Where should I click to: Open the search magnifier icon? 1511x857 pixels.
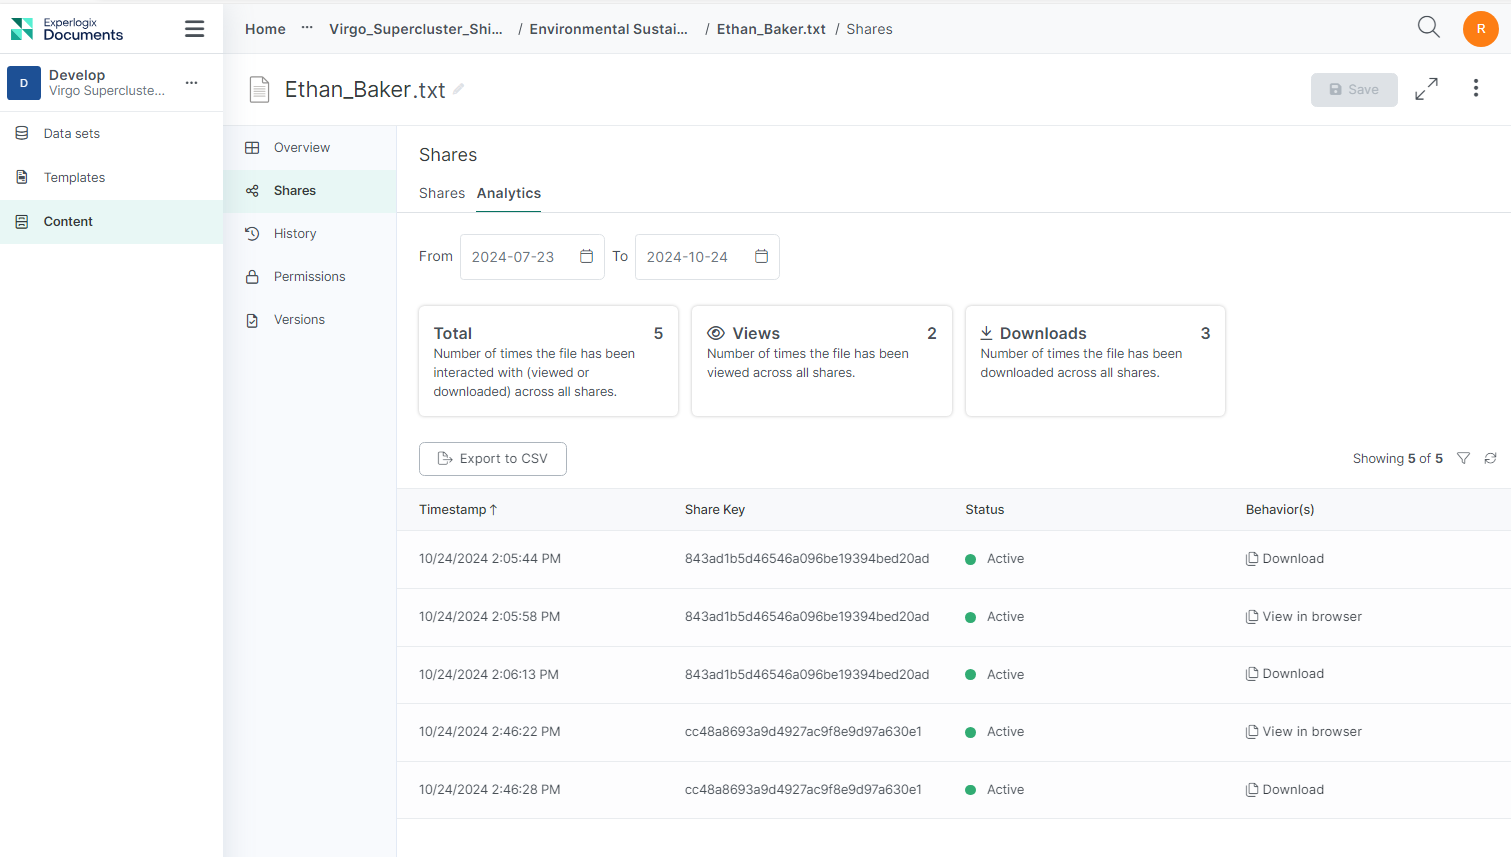pyautogui.click(x=1428, y=28)
